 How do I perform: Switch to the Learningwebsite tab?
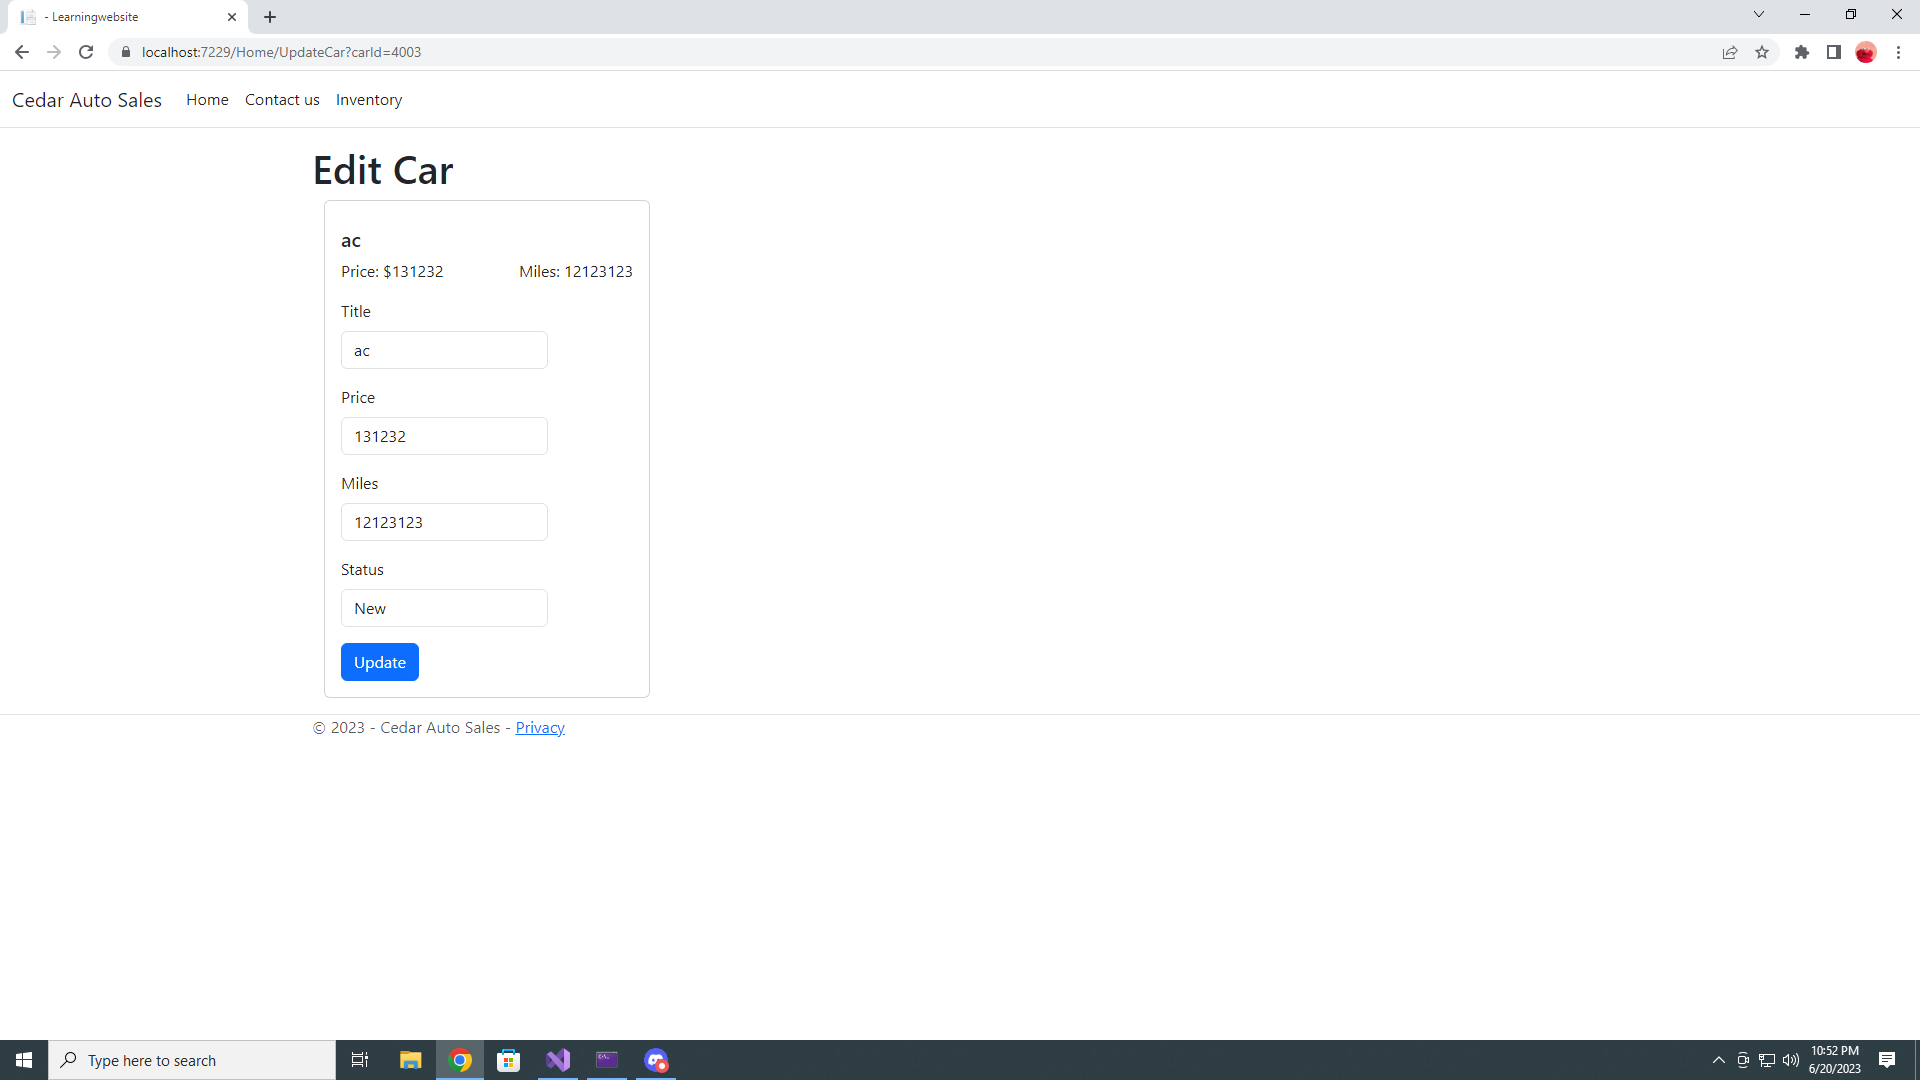(x=120, y=17)
